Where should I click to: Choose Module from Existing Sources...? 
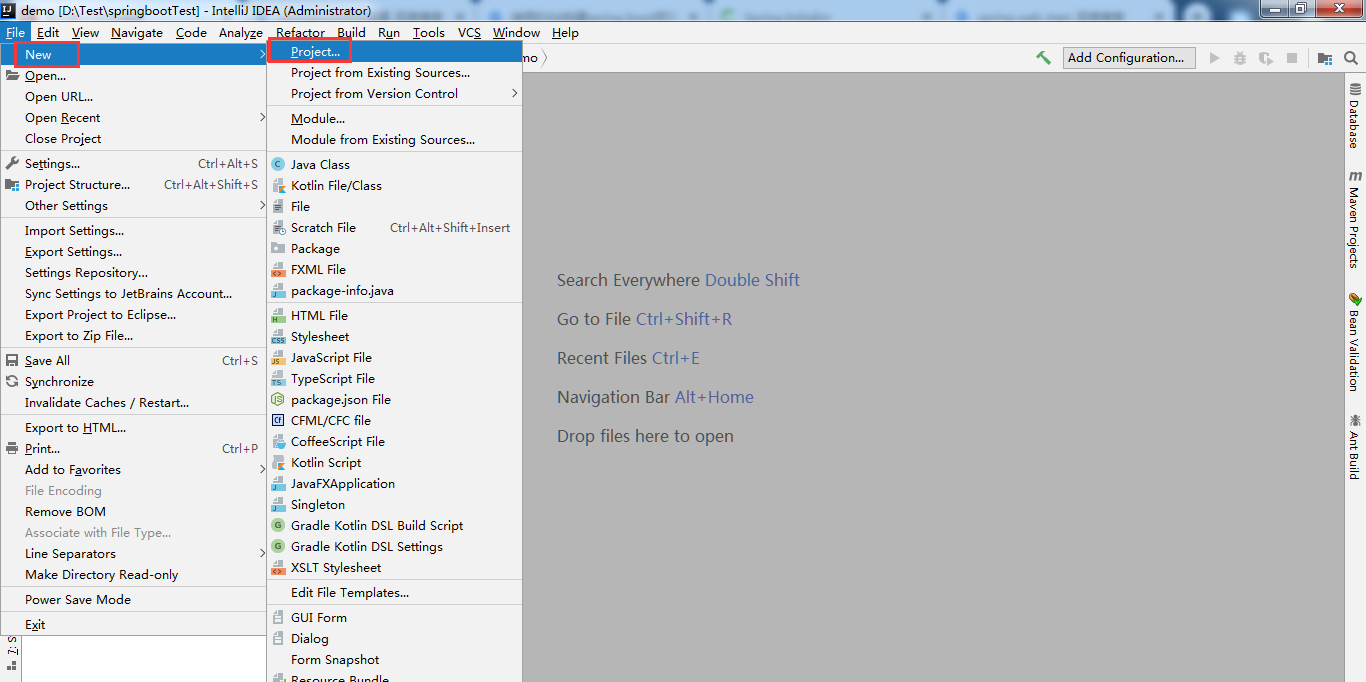pyautogui.click(x=394, y=139)
